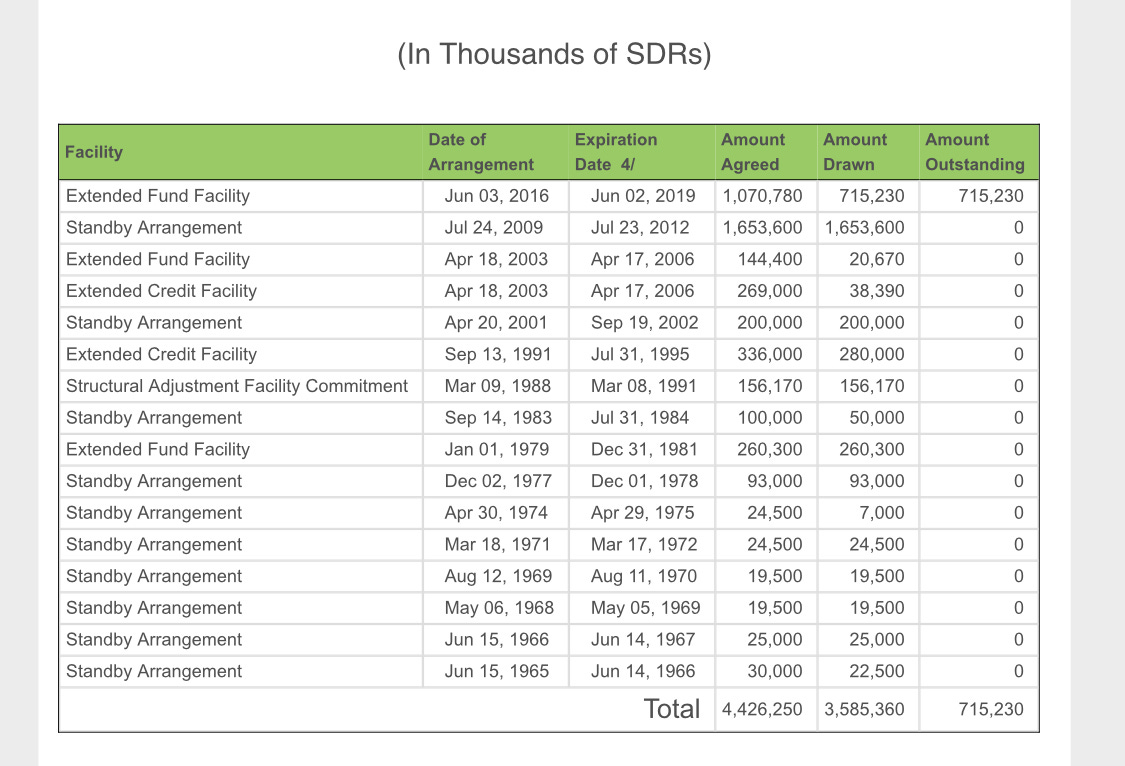Click drawn amount 20,670
This screenshot has height=766, width=1125.
pos(877,259)
